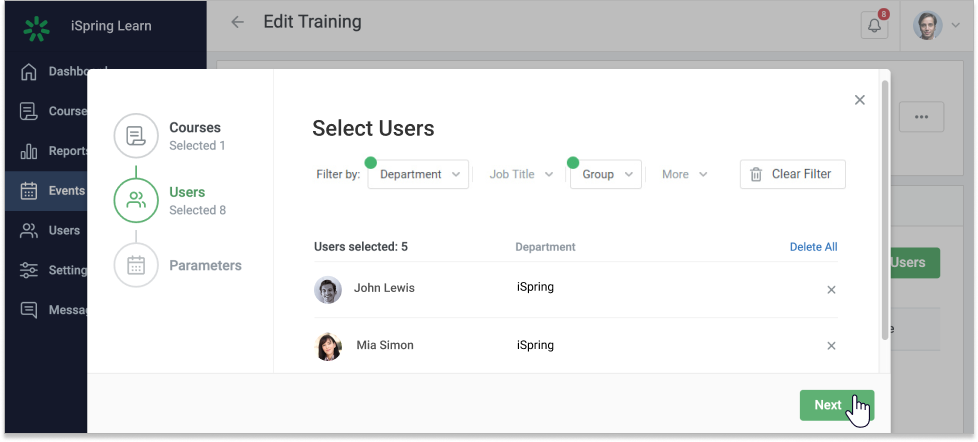Open the Job Title filter dropdown

pyautogui.click(x=520, y=174)
